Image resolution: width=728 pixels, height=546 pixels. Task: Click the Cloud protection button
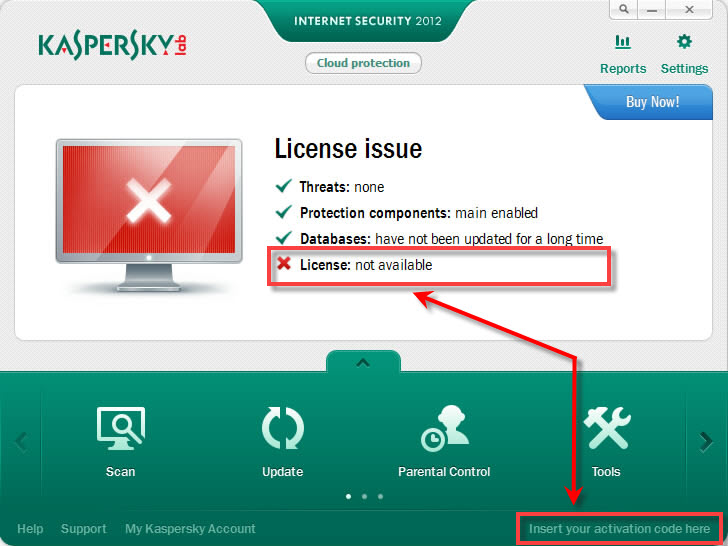(363, 63)
